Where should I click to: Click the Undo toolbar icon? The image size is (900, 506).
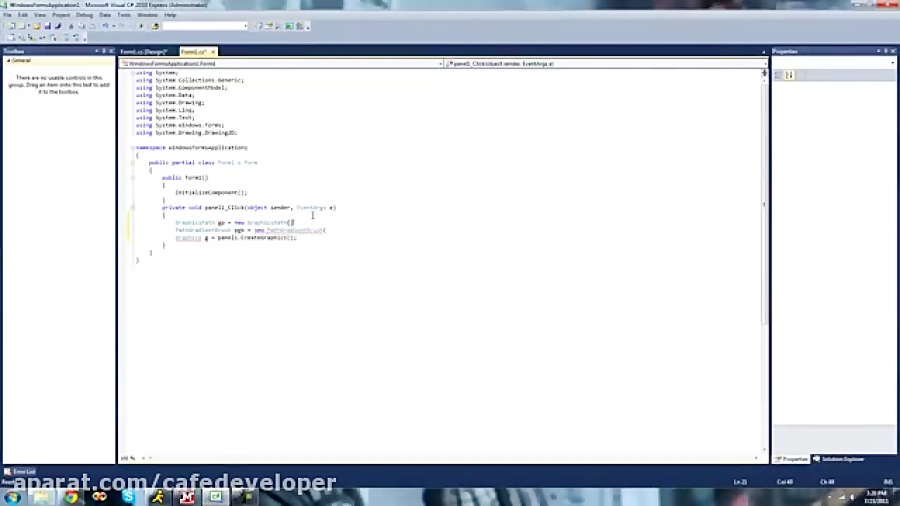tap(105, 26)
